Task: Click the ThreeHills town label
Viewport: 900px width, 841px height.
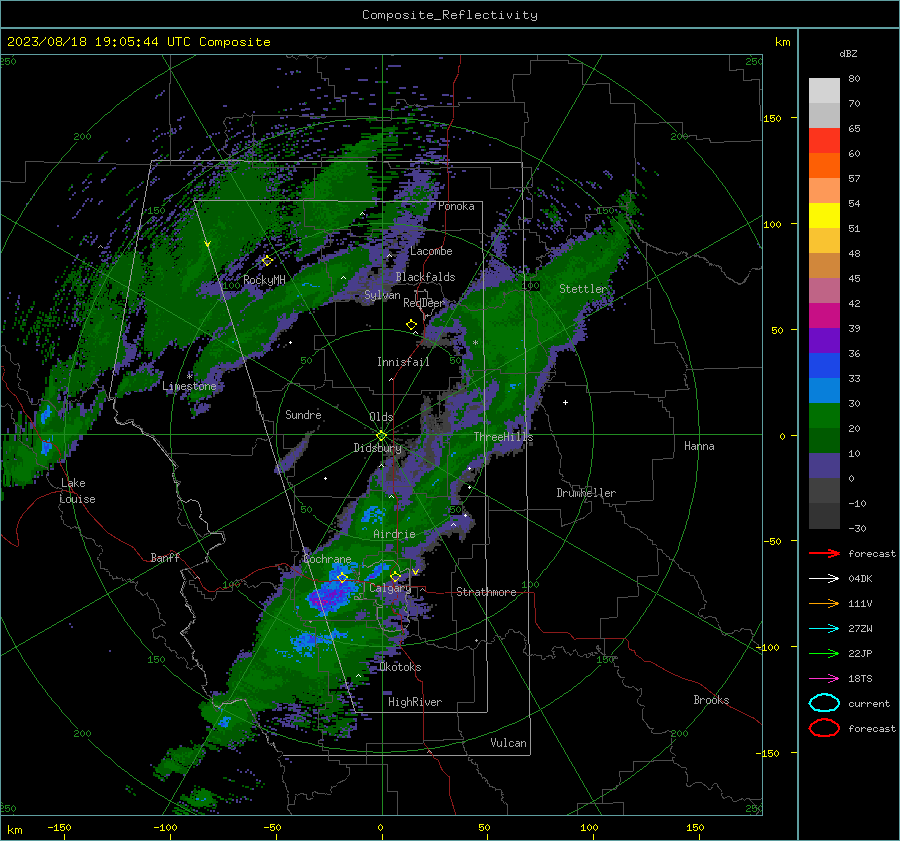Action: pyautogui.click(x=503, y=437)
